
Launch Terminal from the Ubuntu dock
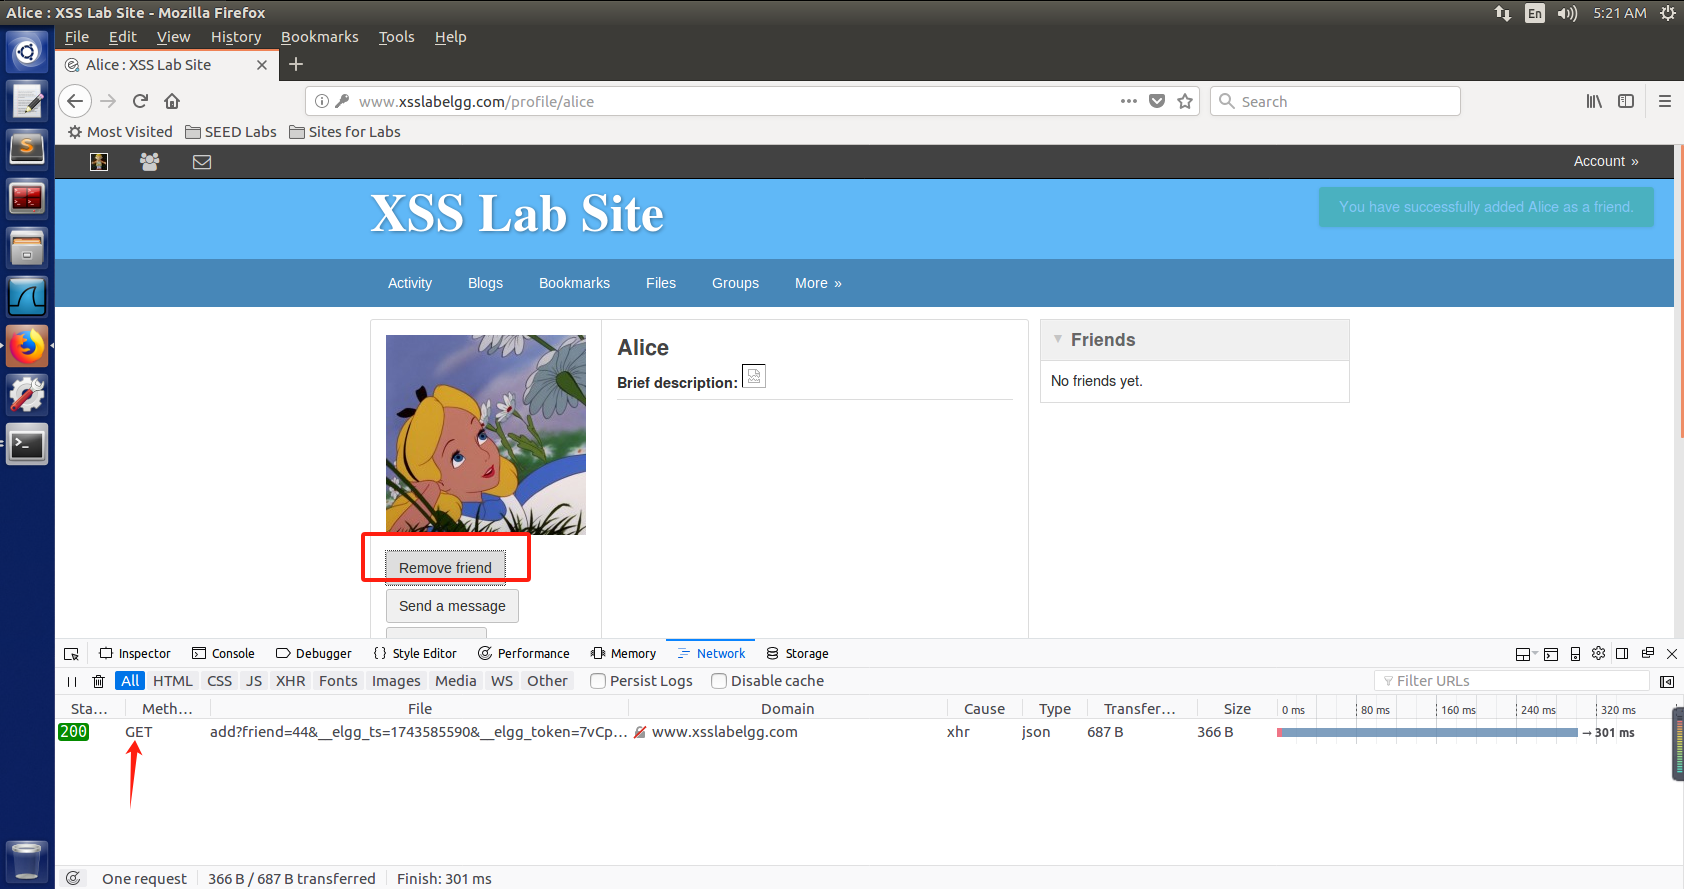(x=27, y=444)
